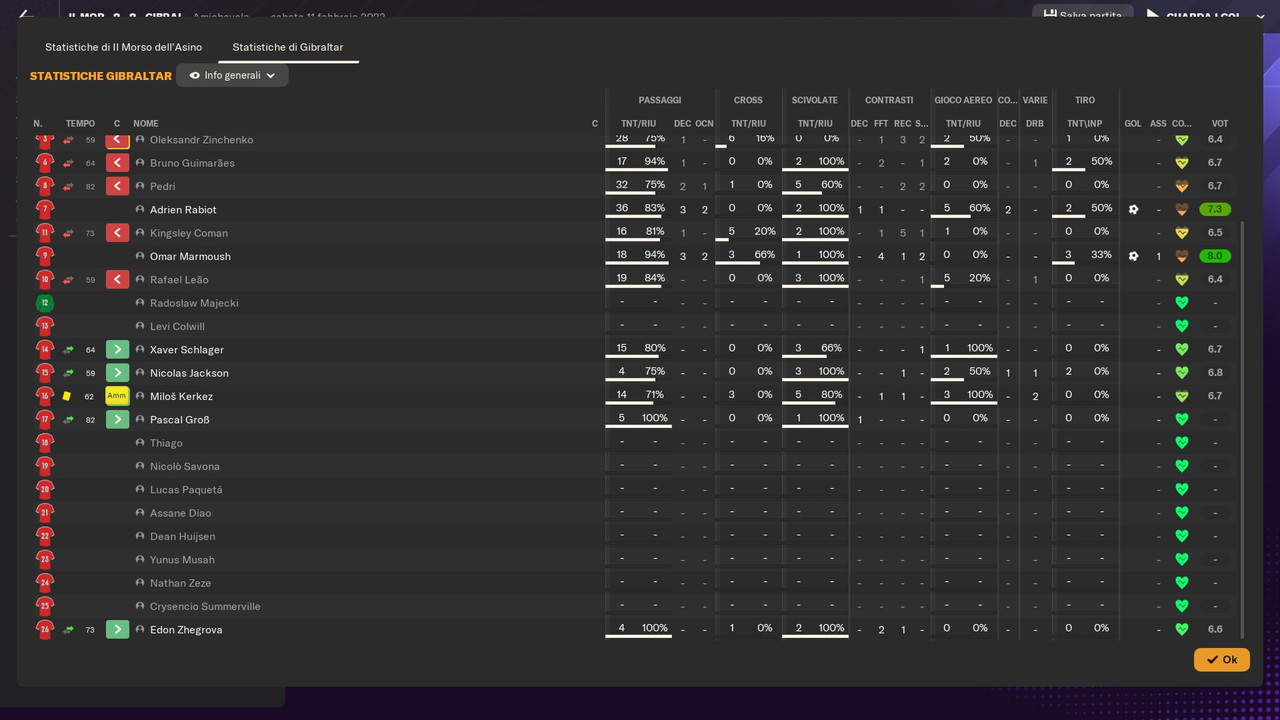Click the player list vertical scrollbar
Screen dimensions: 1280x720
click(x=1243, y=430)
